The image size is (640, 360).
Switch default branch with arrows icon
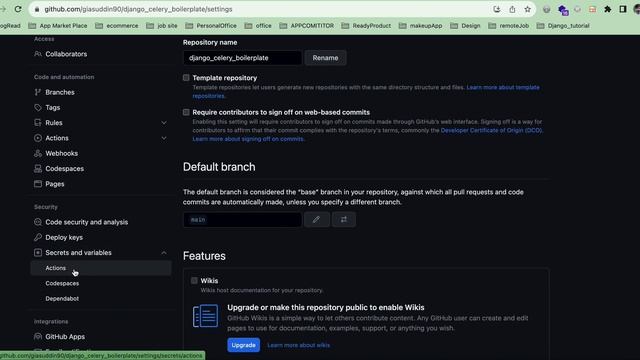[344, 220]
